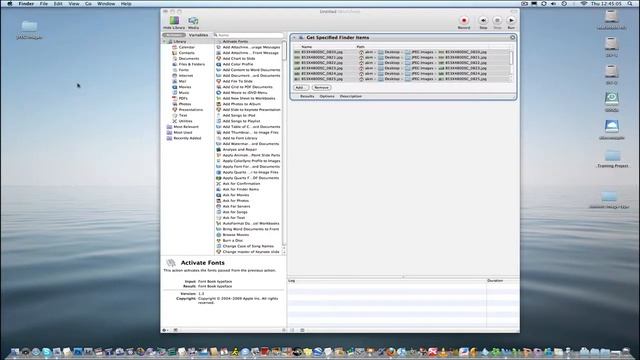Select the Movies library category
640x360 pixels.
tap(184, 87)
